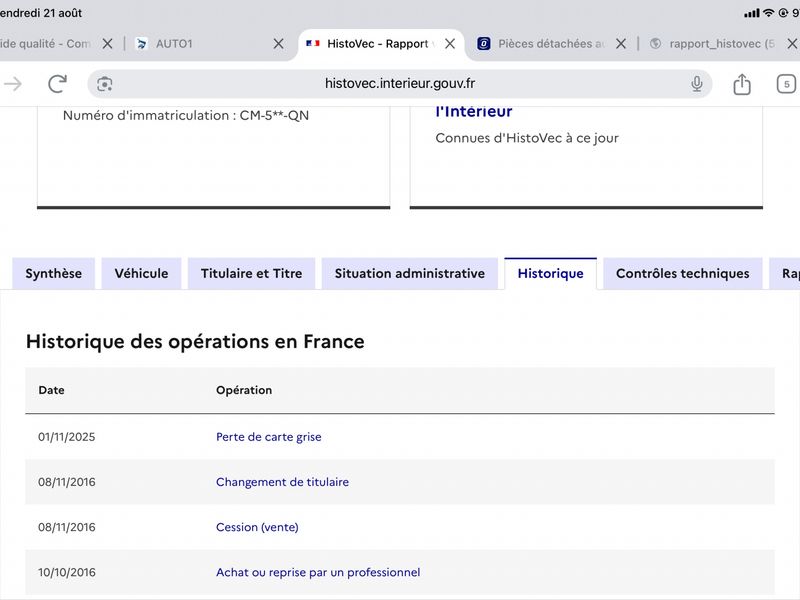Tap the lens search icon in address bar
This screenshot has height=600, width=800.
click(105, 84)
